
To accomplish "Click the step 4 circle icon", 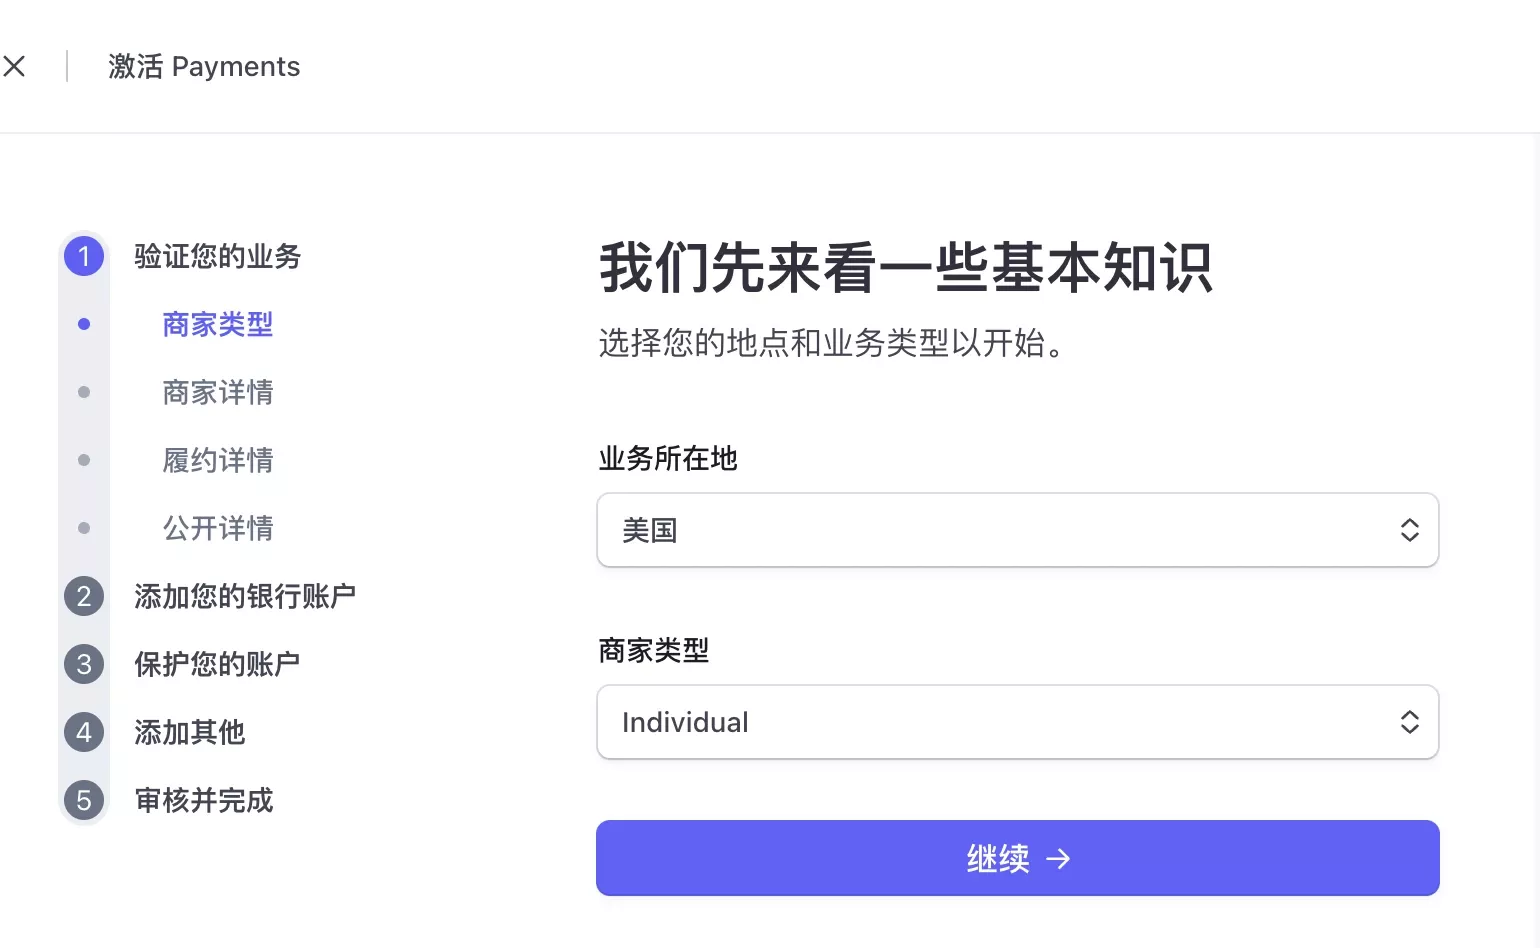I will pyautogui.click(x=84, y=732).
